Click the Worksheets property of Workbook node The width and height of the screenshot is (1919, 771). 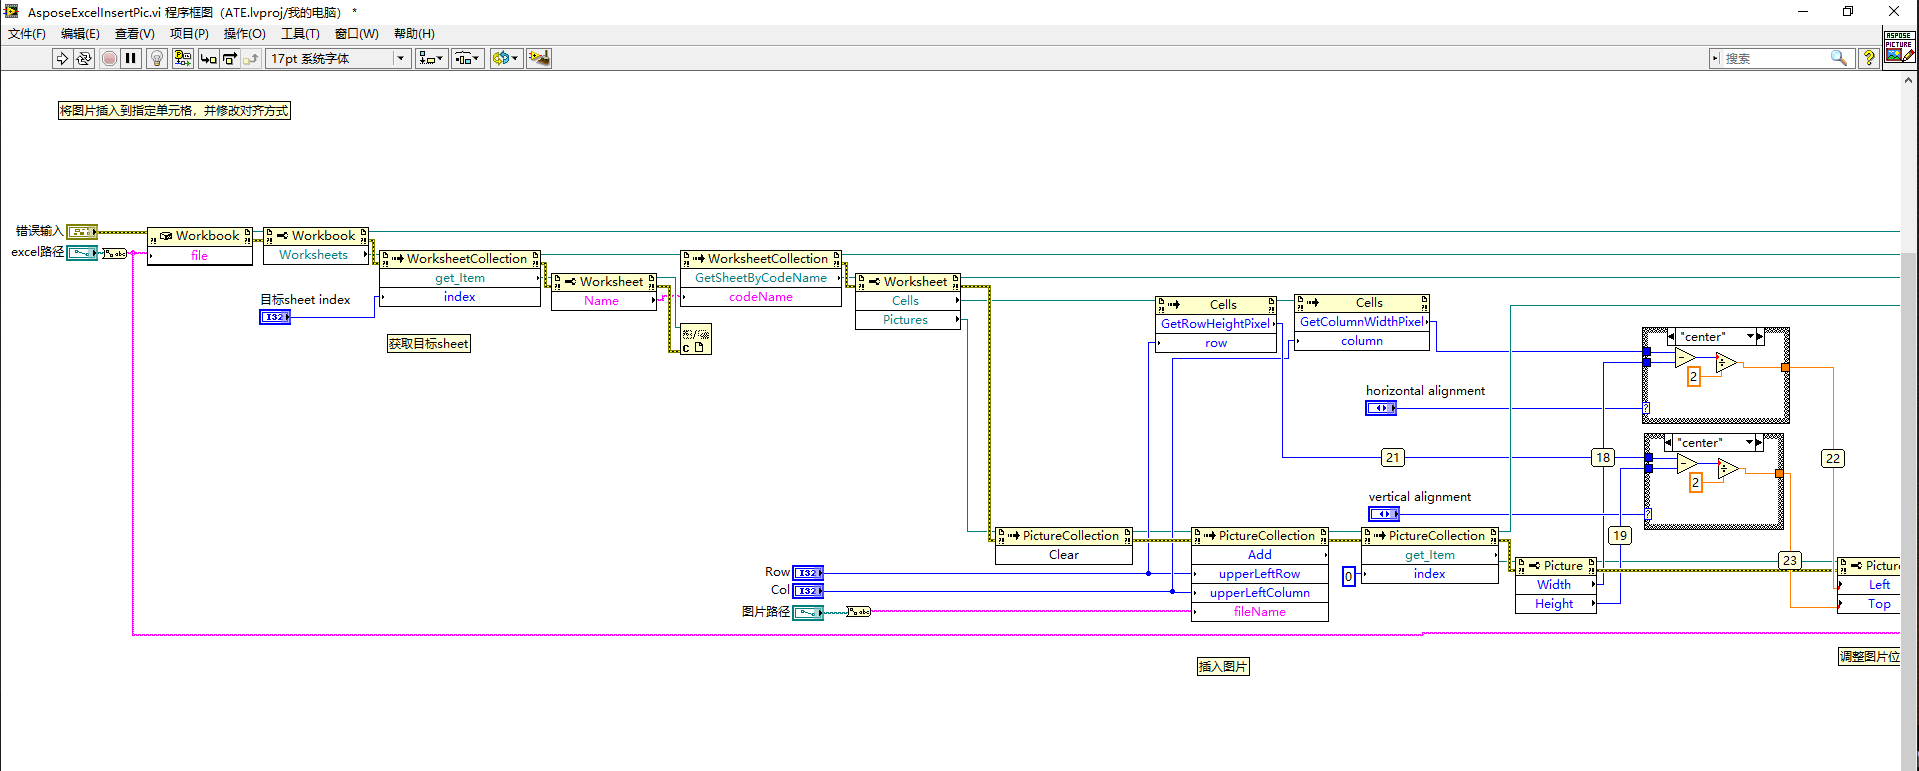(x=314, y=255)
